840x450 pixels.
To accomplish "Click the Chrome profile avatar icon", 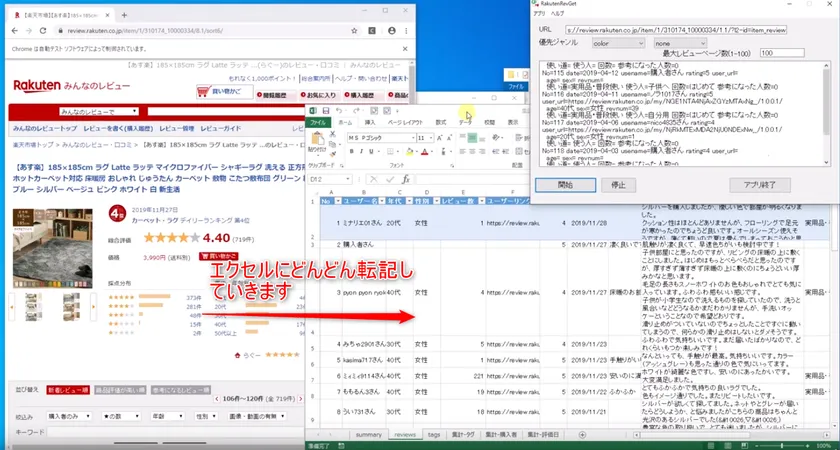I will click(392, 31).
